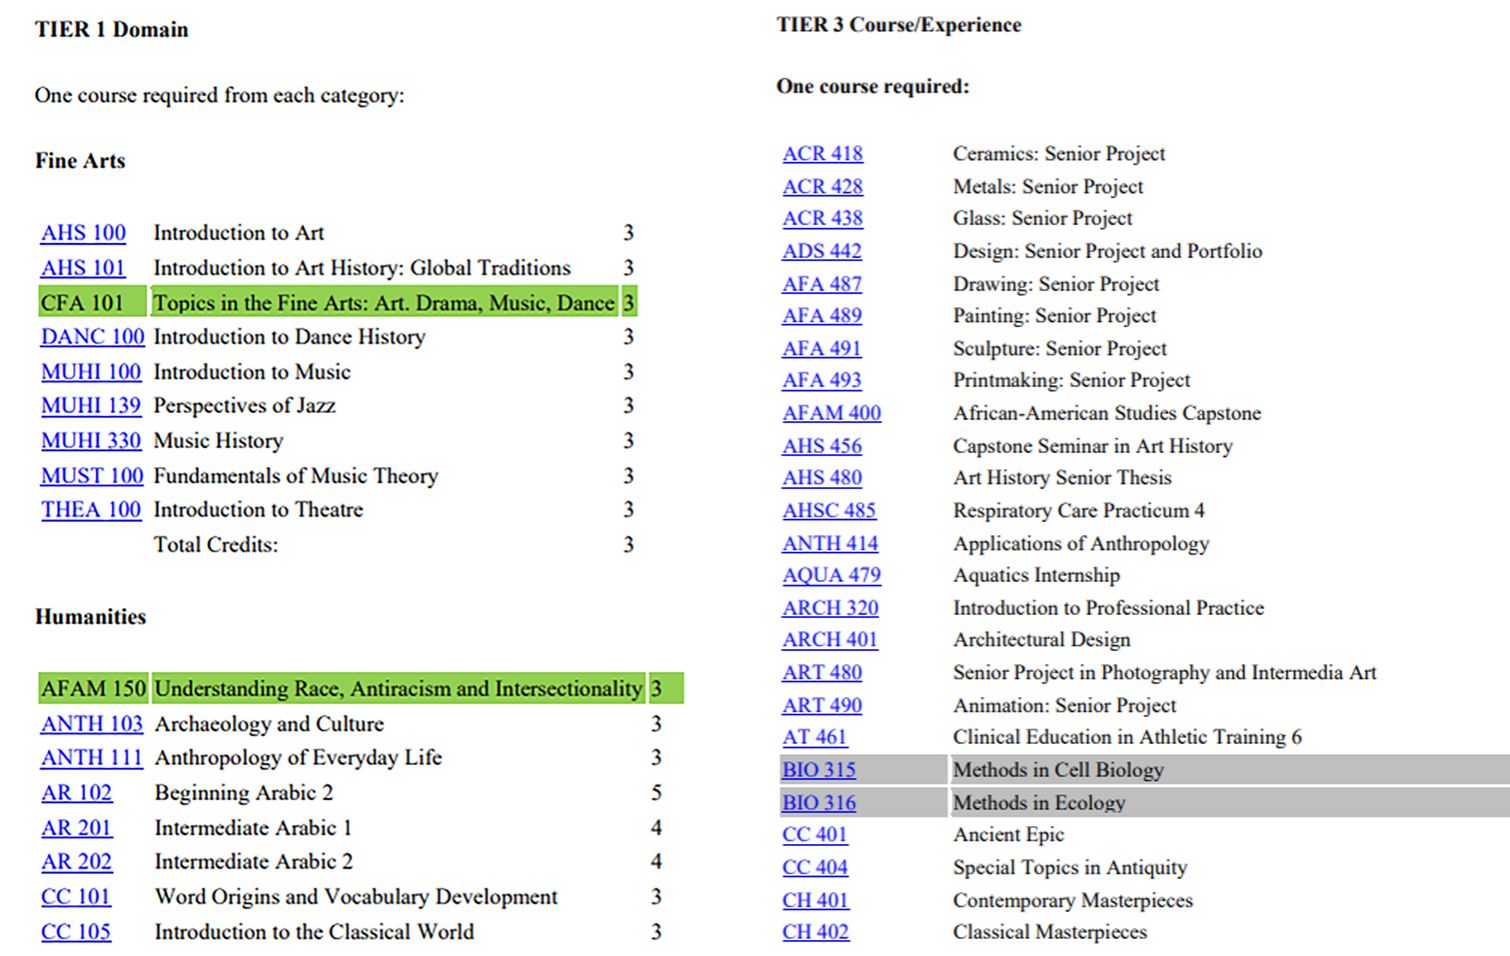The image size is (1510, 956).
Task: Open the AHSC 485 course link
Action: tap(829, 511)
